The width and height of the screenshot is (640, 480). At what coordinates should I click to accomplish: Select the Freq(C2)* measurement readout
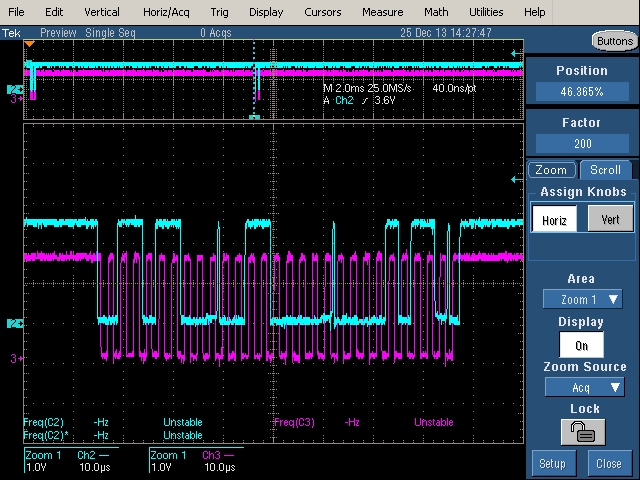pyautogui.click(x=113, y=435)
